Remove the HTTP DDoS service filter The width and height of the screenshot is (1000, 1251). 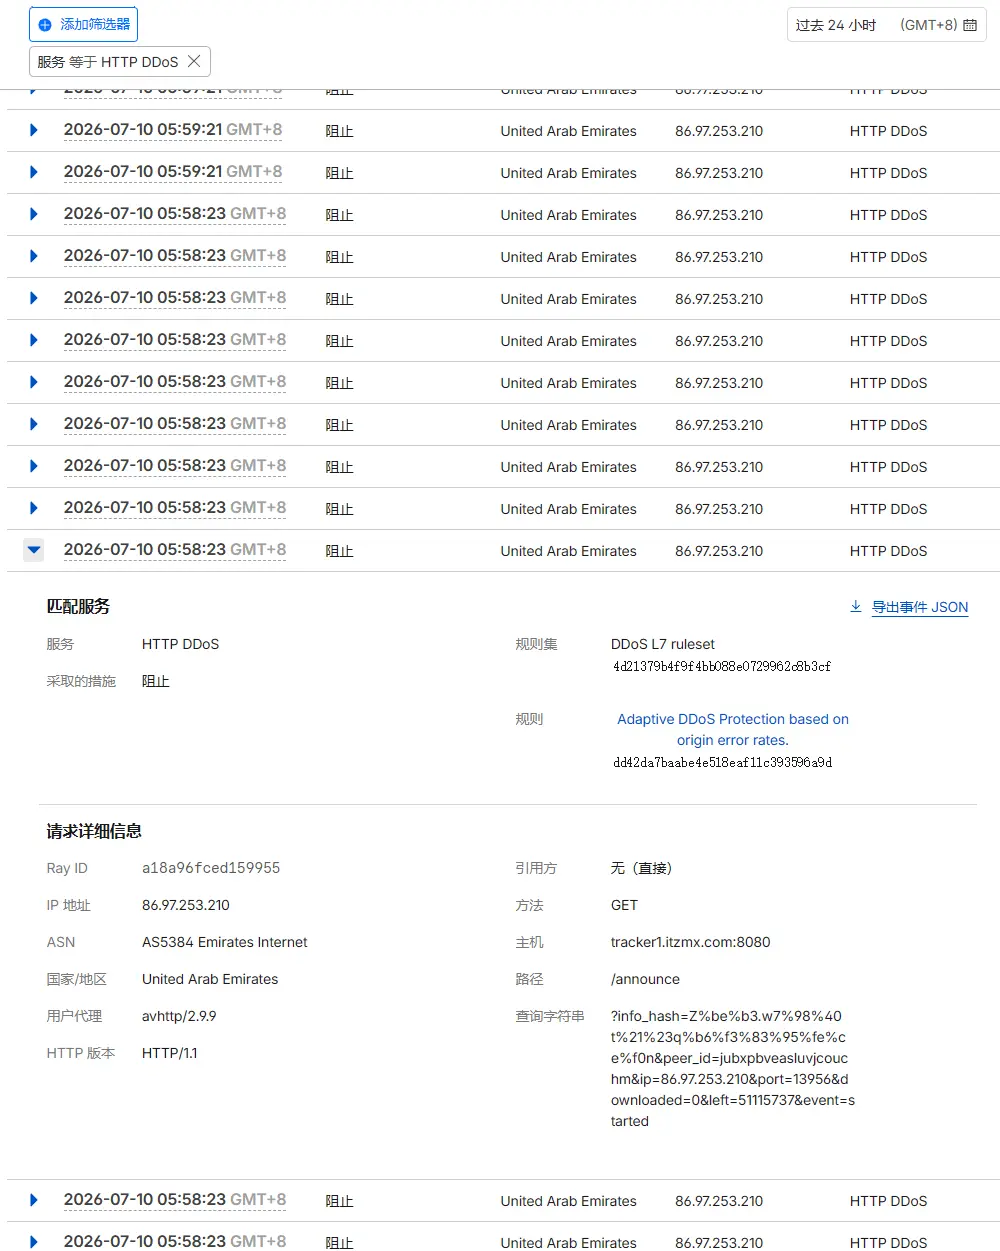click(x=194, y=61)
